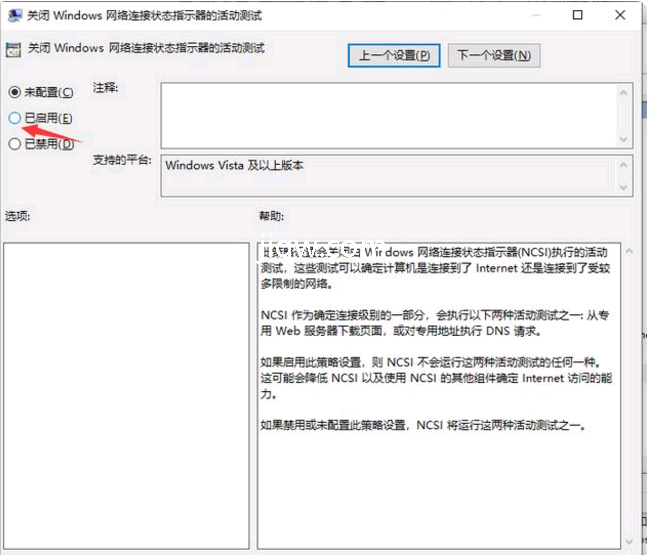647x555 pixels.
Task: Enable the policy with 已启用 radio button
Action: tap(14, 118)
